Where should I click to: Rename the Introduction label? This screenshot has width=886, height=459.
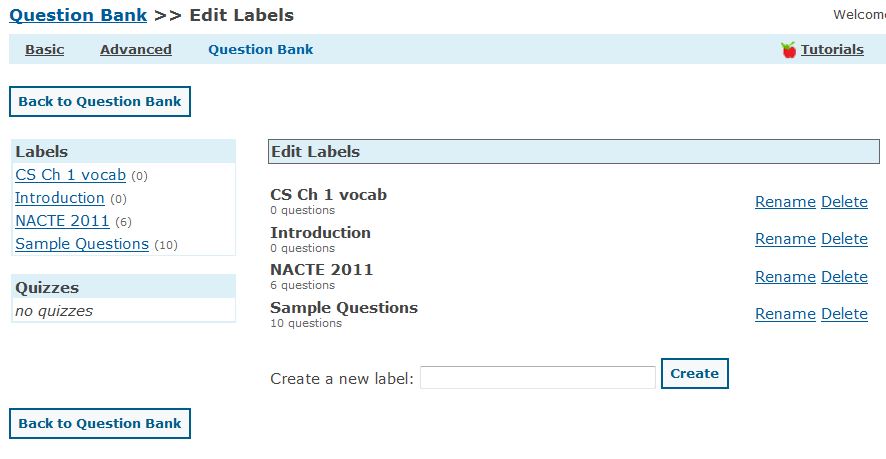coord(785,239)
